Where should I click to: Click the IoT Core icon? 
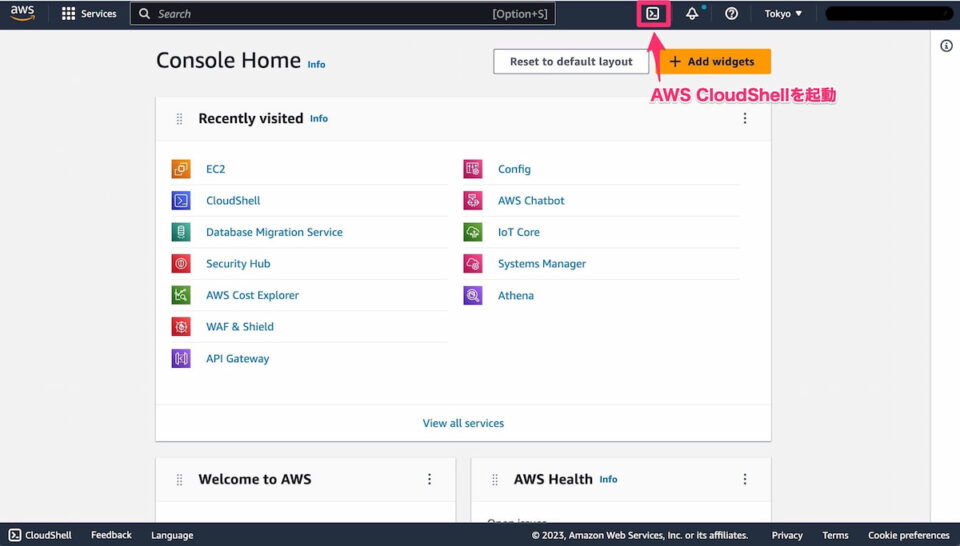click(x=473, y=232)
